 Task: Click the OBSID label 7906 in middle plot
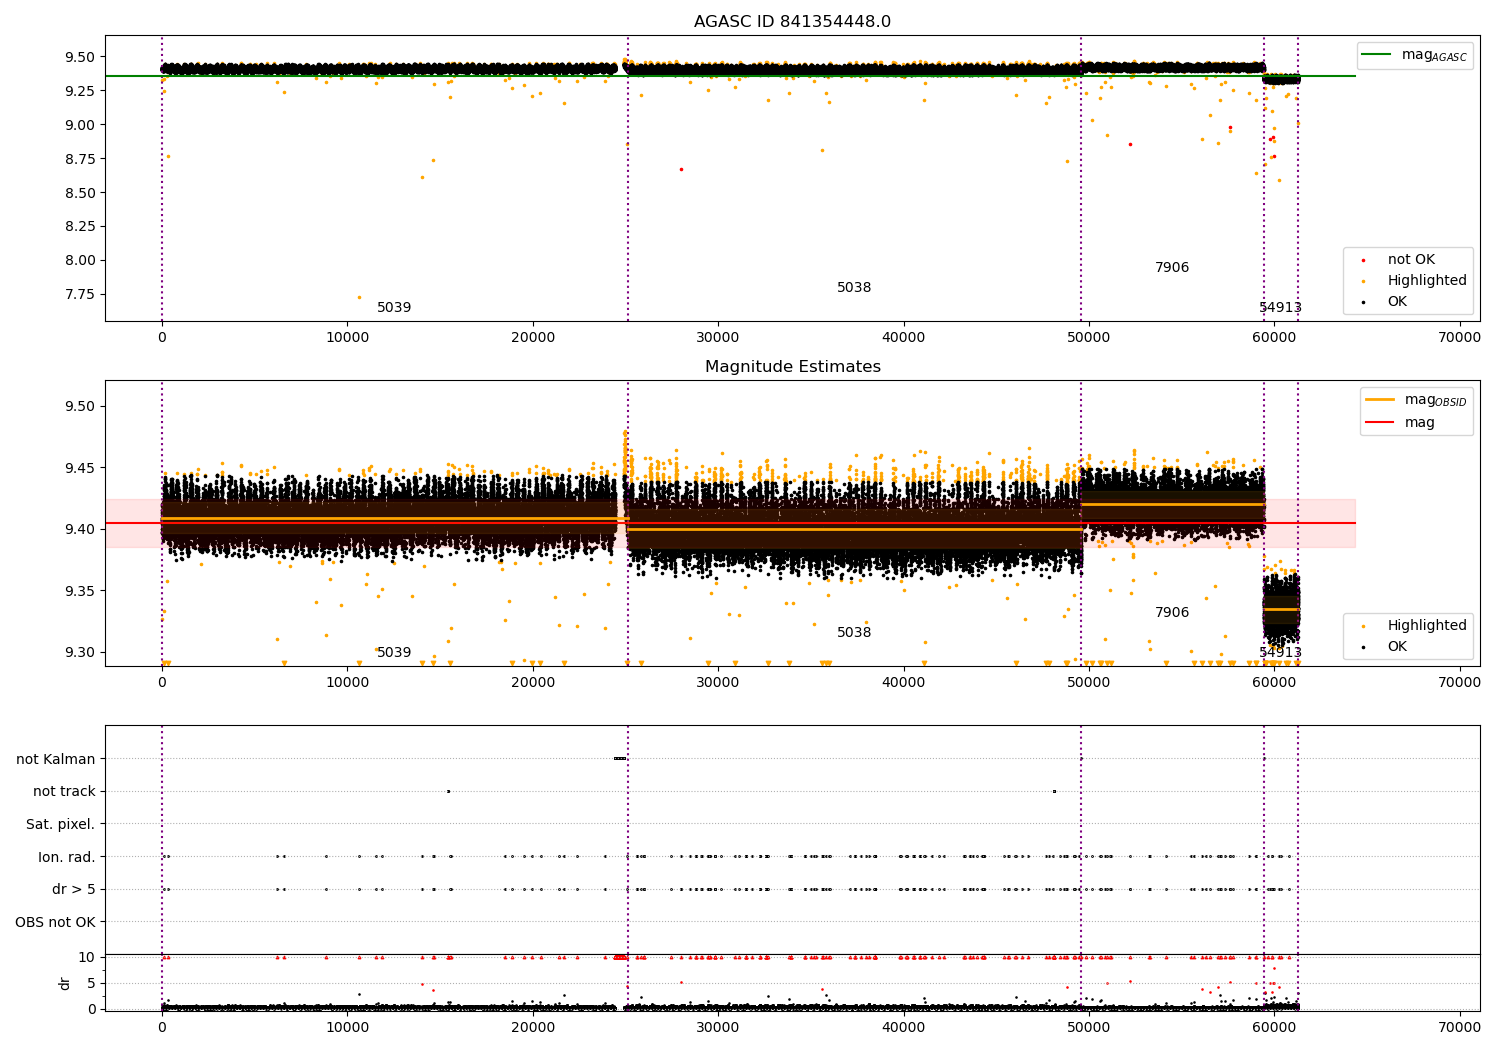point(1172,613)
